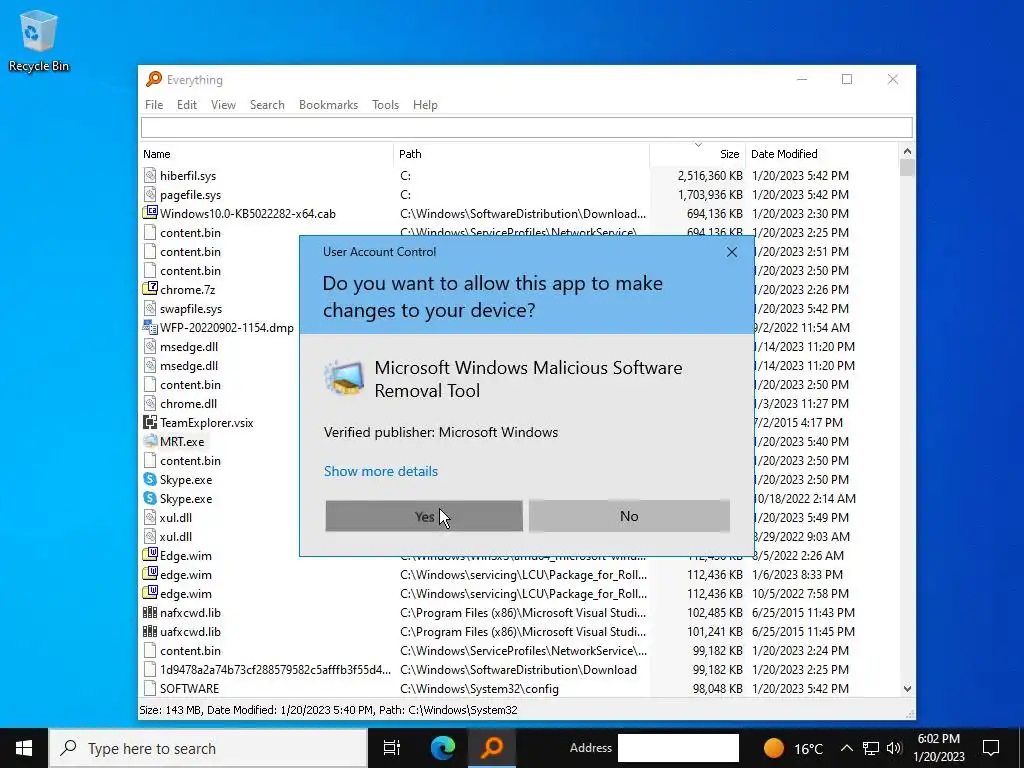Click the Everything search input box
Viewport: 1024px width, 768px height.
(x=526, y=127)
